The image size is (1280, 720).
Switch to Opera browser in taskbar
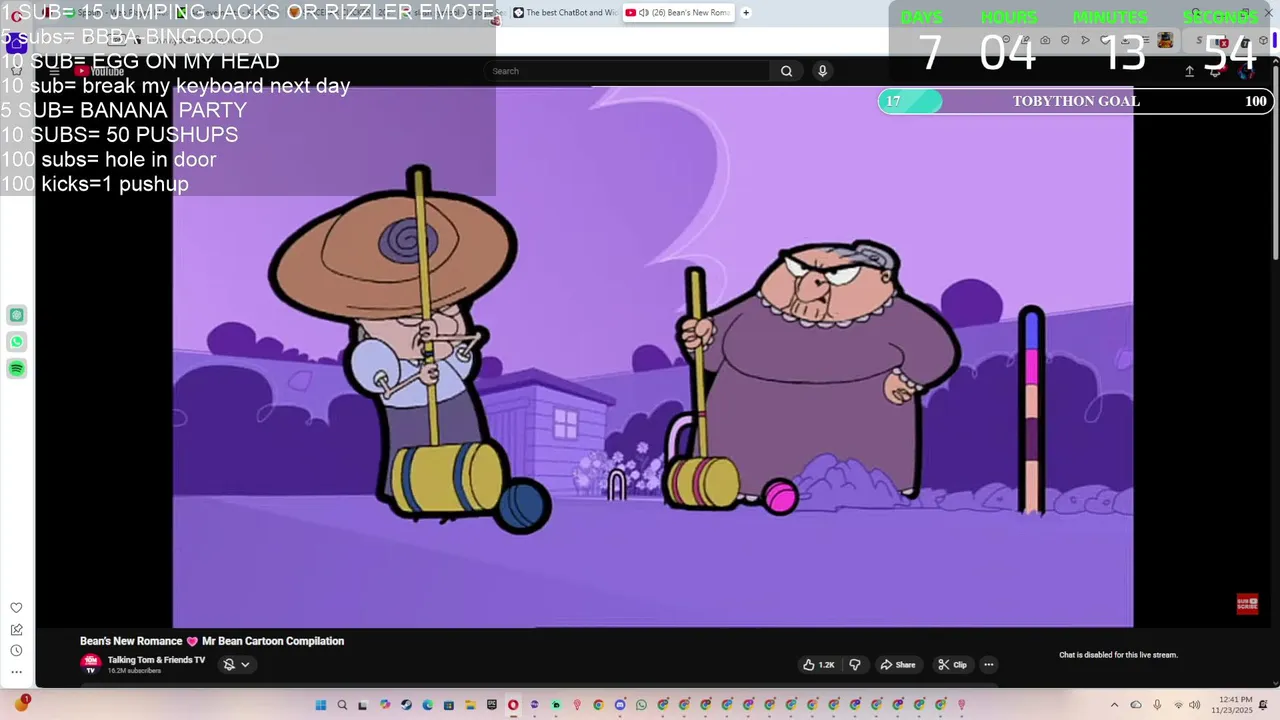(x=513, y=705)
